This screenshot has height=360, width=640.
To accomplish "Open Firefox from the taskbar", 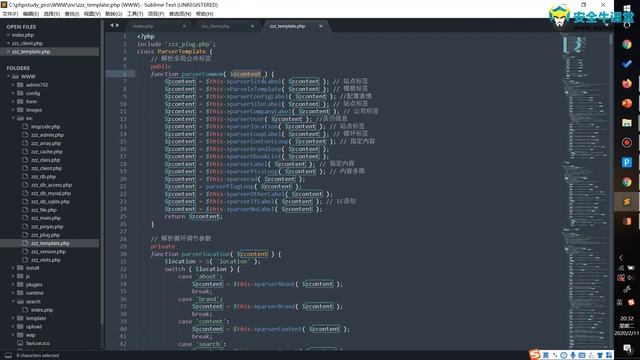I will coord(627,83).
